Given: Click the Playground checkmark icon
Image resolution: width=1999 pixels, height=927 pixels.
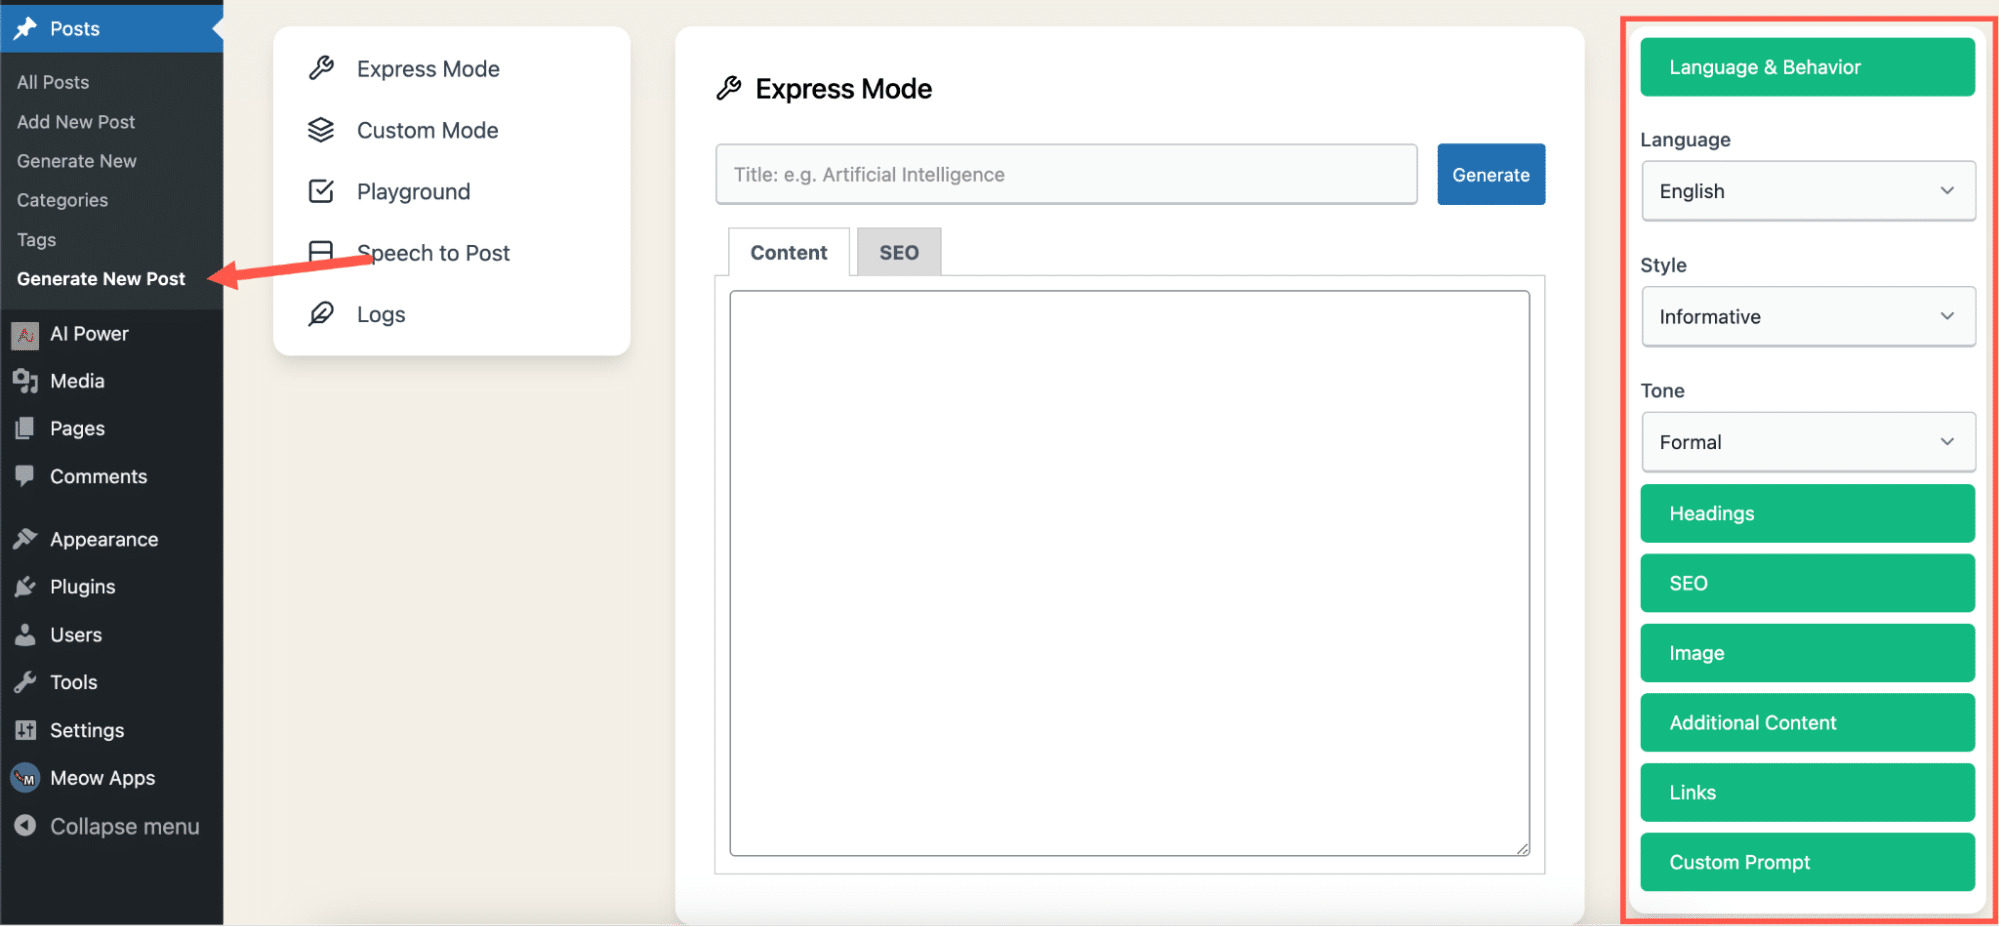Looking at the screenshot, I should click(x=321, y=191).
